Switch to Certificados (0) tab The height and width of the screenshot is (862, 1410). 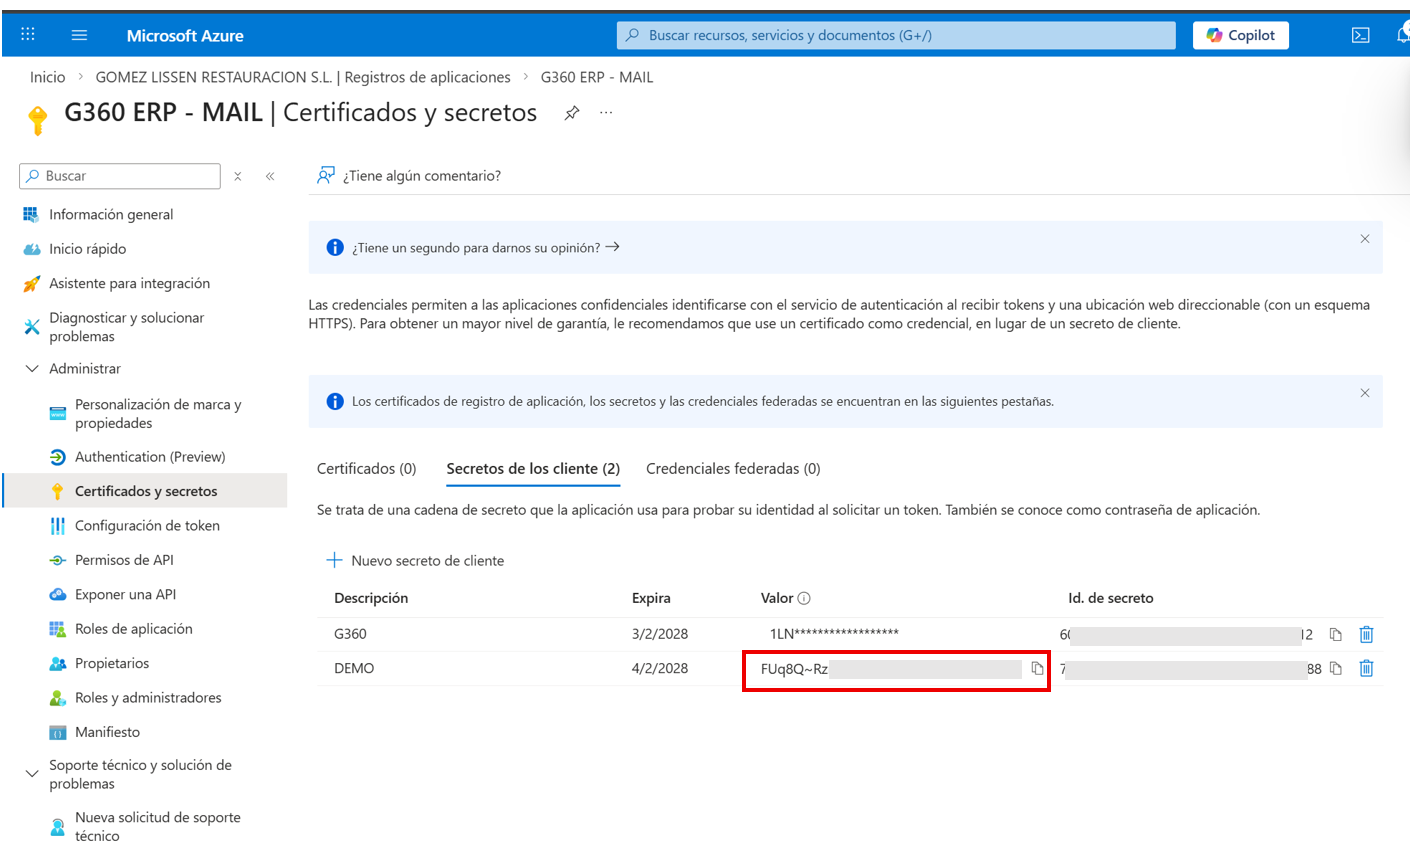366,469
